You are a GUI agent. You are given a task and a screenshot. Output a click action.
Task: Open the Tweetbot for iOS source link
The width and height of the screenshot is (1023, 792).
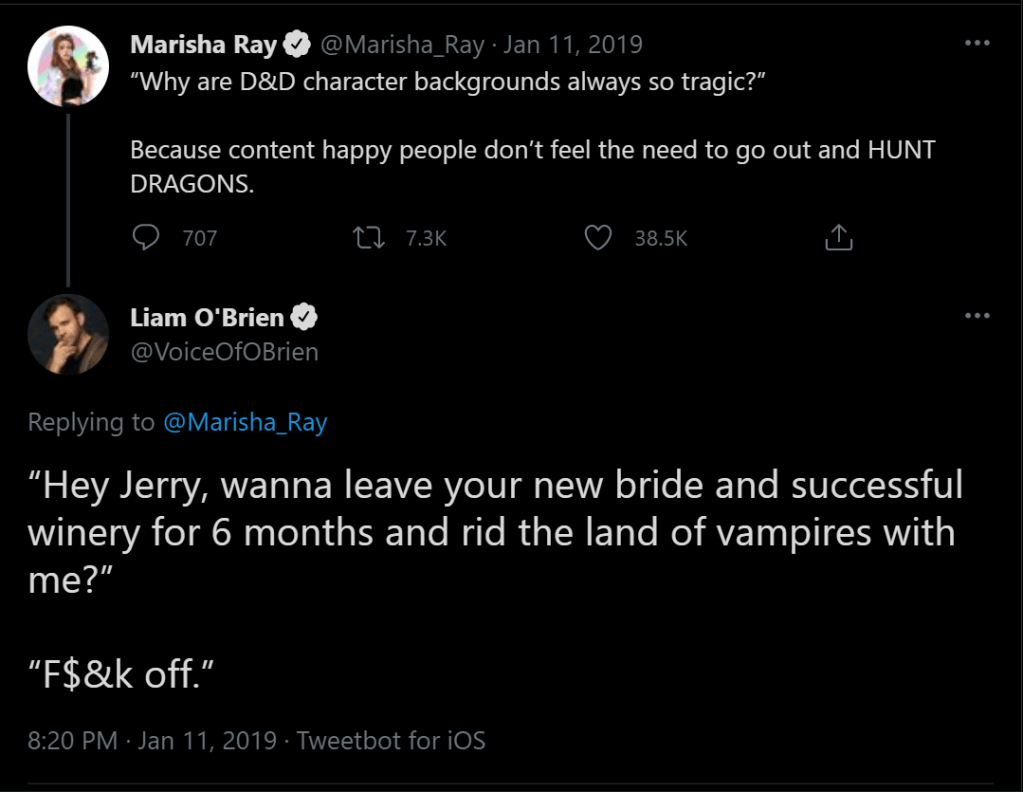click(x=391, y=741)
